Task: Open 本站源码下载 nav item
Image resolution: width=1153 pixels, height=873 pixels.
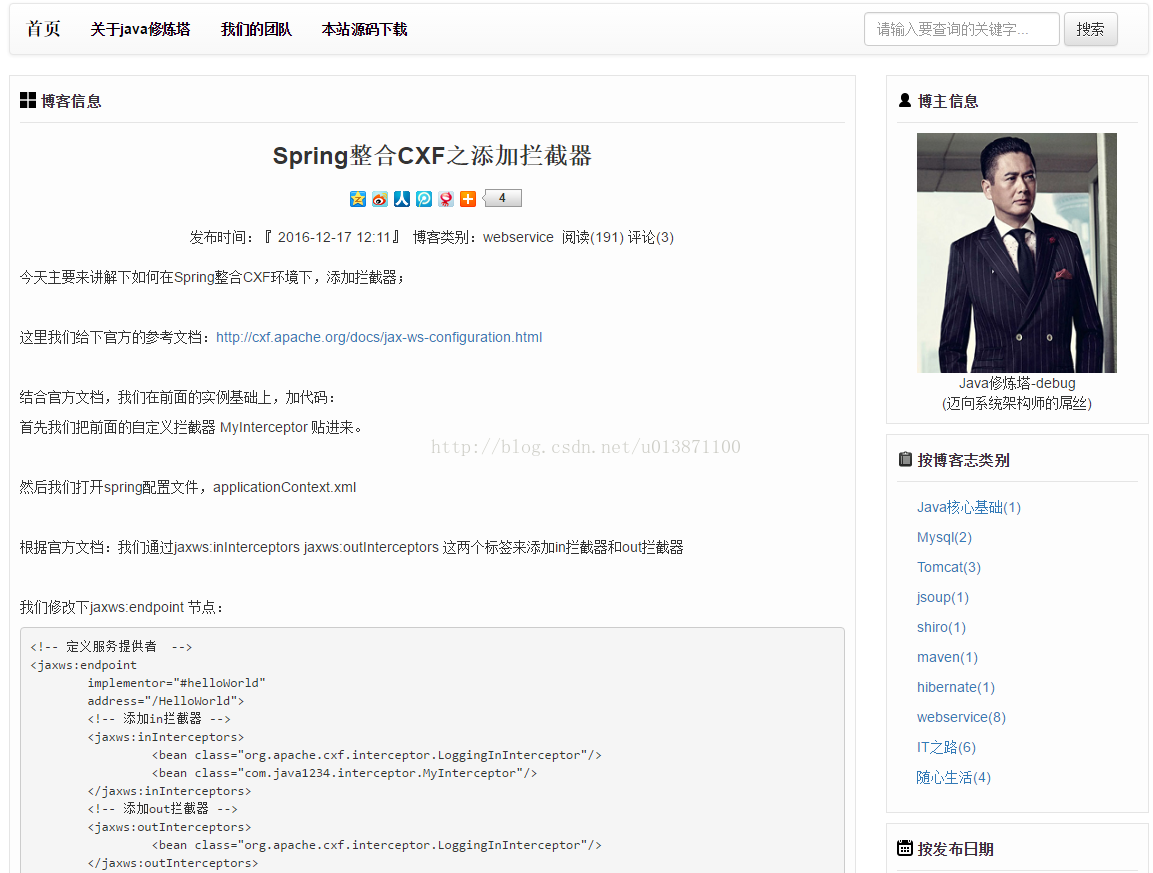Action: pyautogui.click(x=364, y=29)
